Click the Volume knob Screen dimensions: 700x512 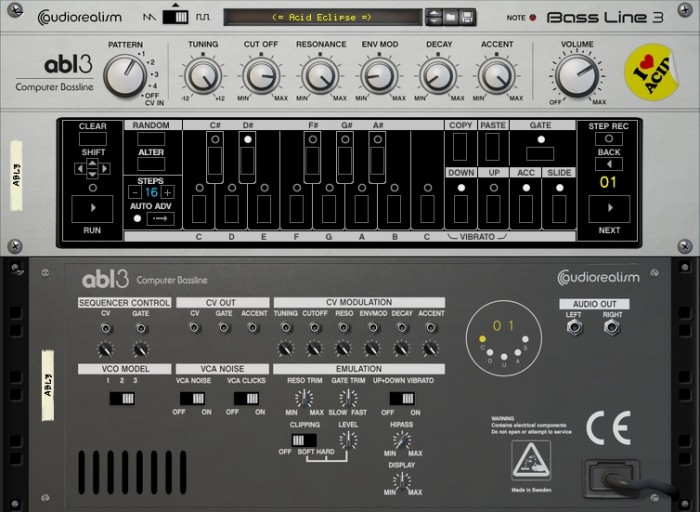click(x=577, y=76)
